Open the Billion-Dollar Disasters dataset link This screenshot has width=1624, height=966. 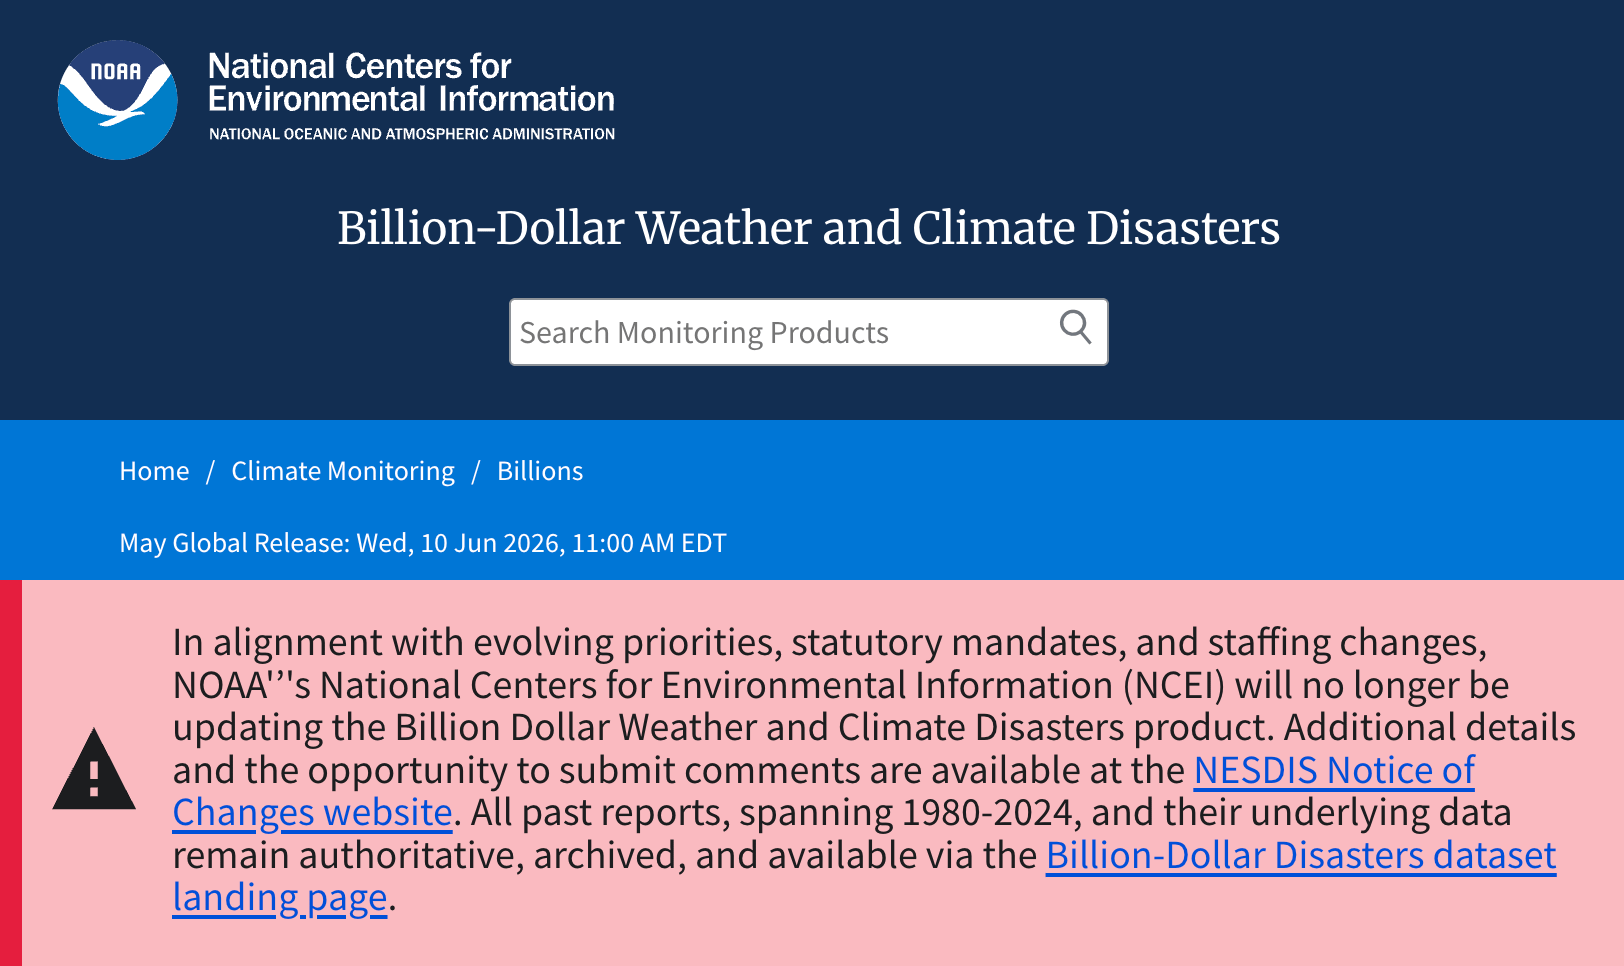click(1301, 856)
